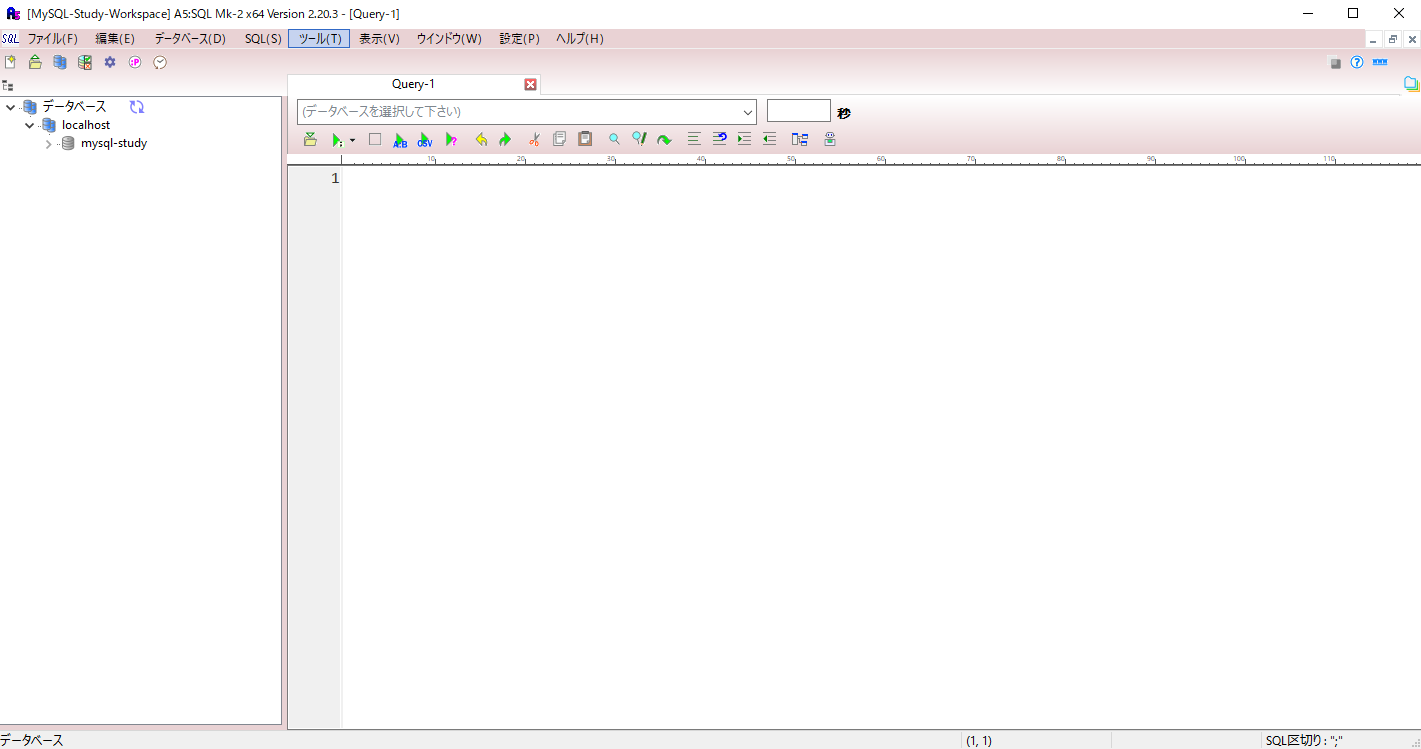Click the pink :P parameter icon
This screenshot has height=749, width=1421.
tap(135, 62)
